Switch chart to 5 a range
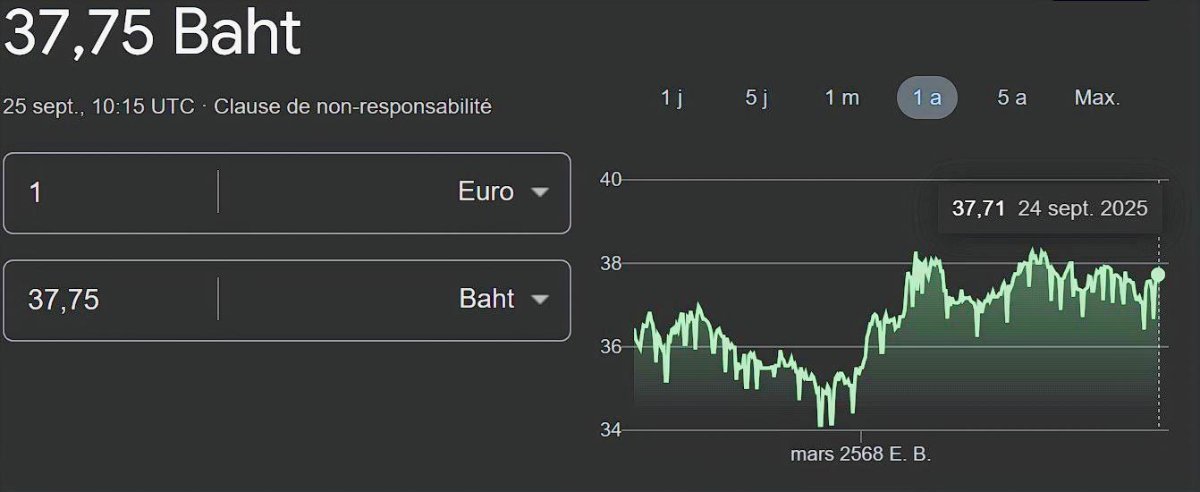The height and width of the screenshot is (492, 1200). point(1011,98)
